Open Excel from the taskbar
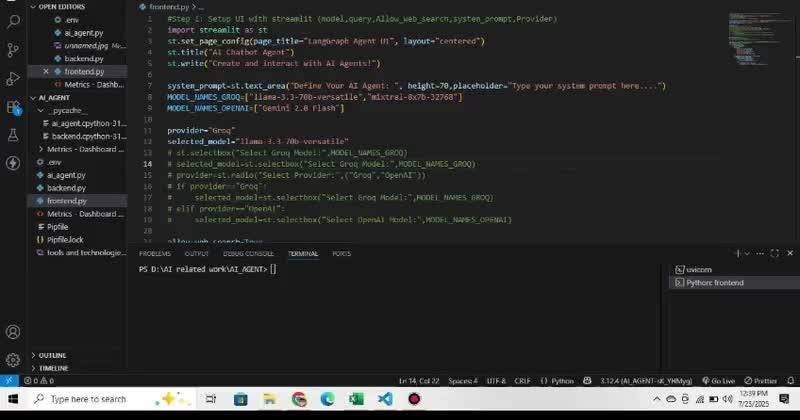Viewport: 800px width, 420px height. pos(357,399)
